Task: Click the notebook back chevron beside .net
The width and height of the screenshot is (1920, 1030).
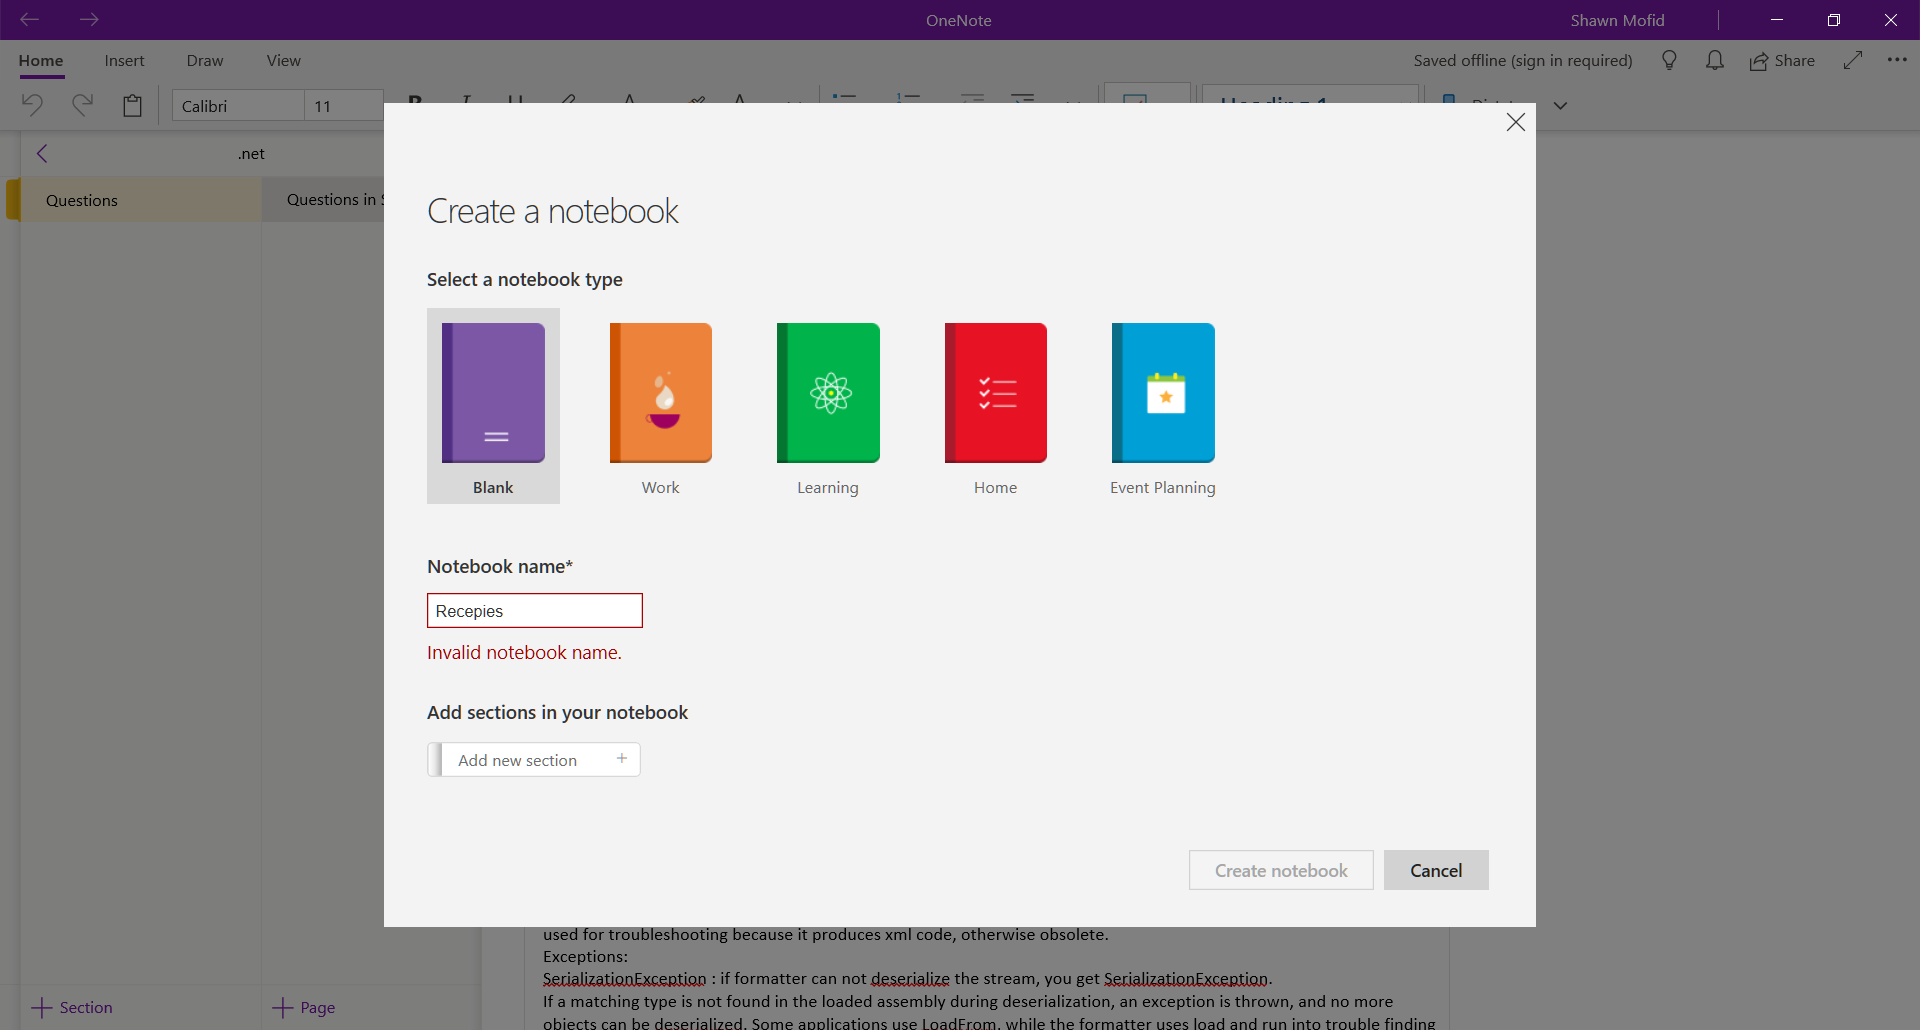Action: click(42, 153)
